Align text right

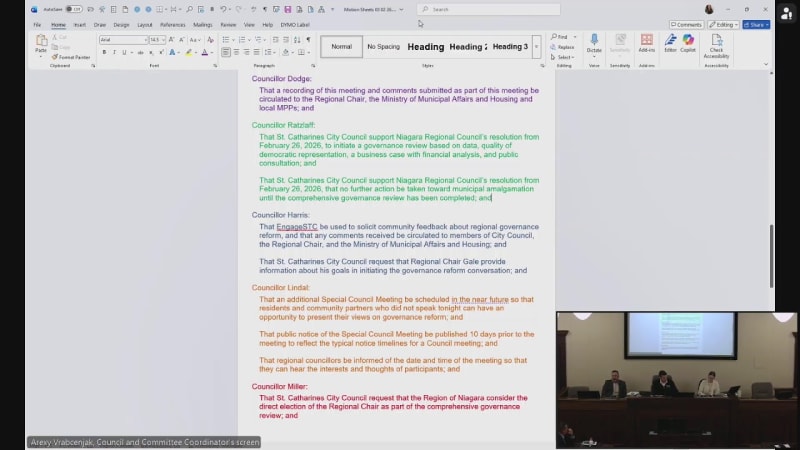pos(246,52)
